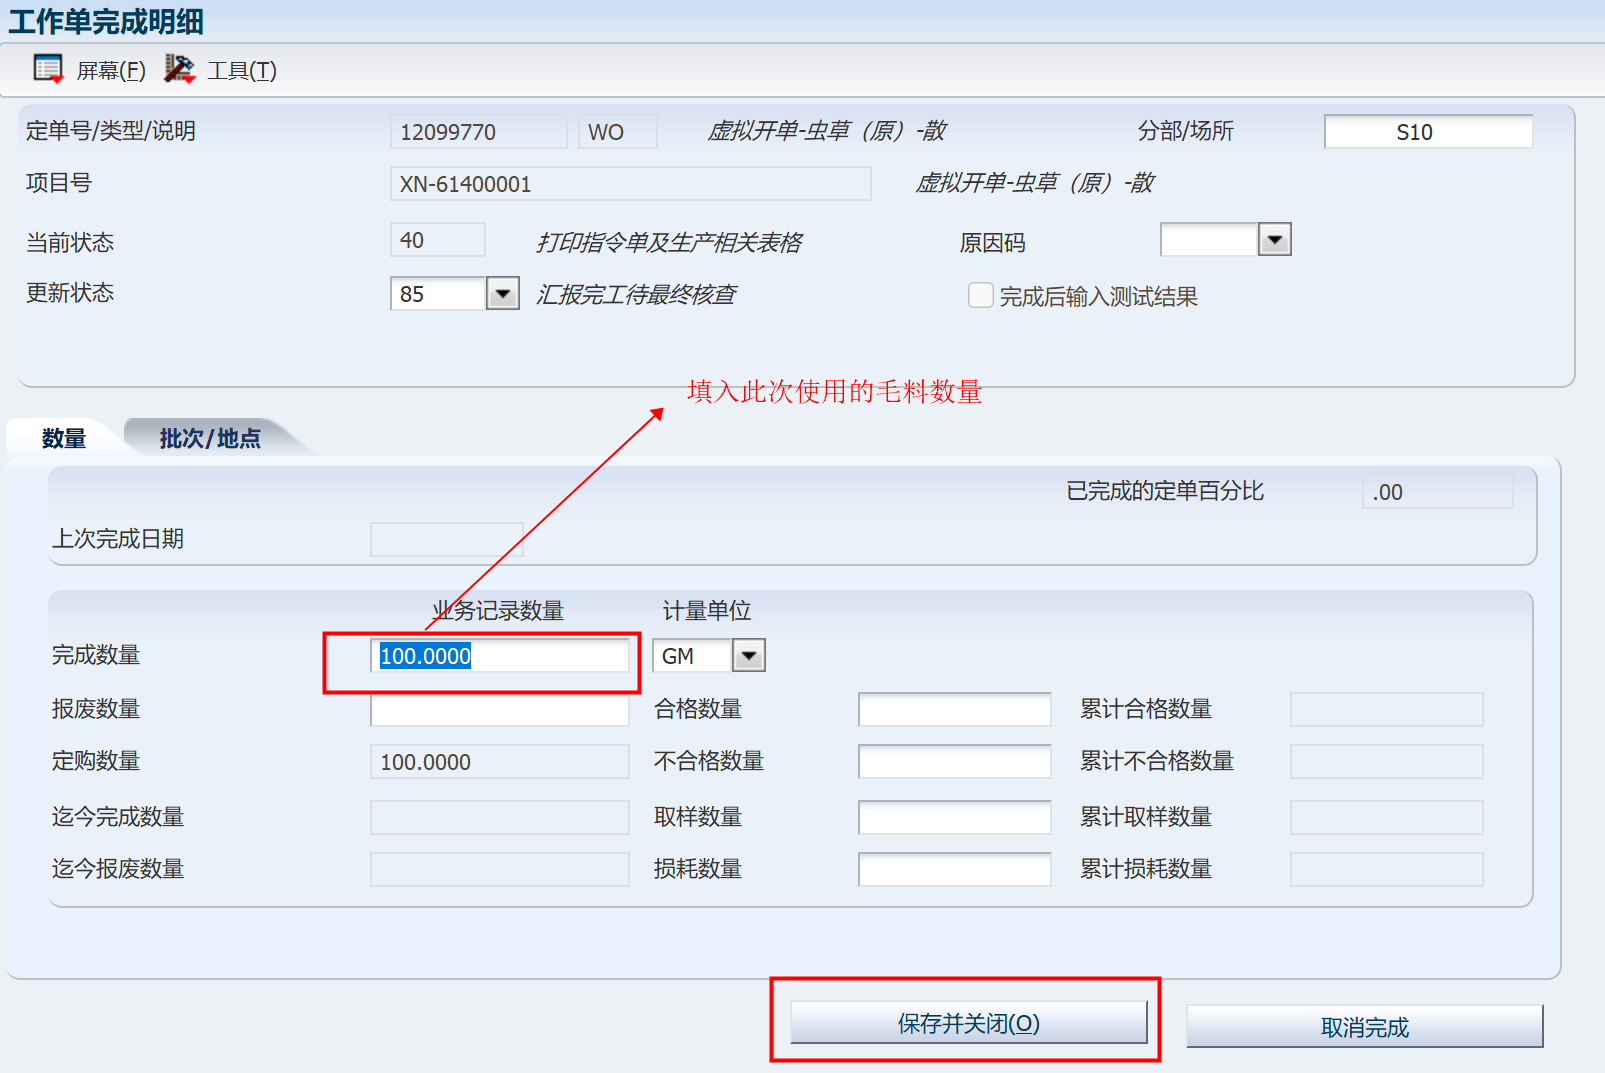The height and width of the screenshot is (1073, 1605).
Task: Enable 完成后输入测试结果 checkbox
Action: coord(981,295)
